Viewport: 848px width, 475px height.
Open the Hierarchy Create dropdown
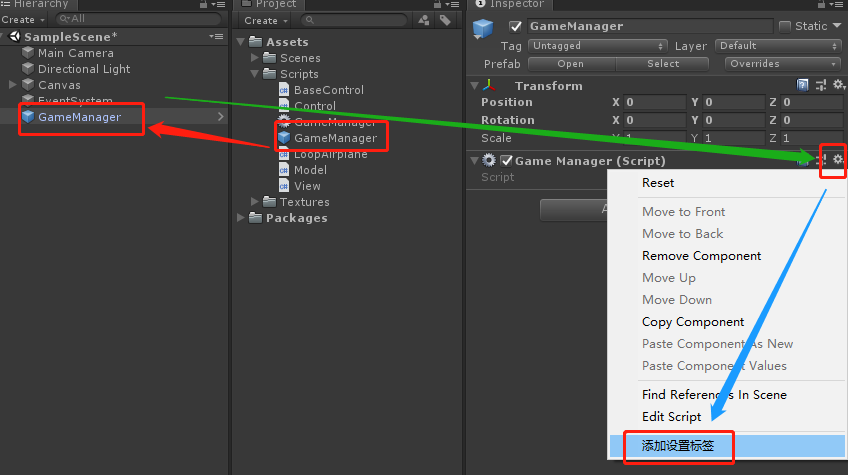23,19
